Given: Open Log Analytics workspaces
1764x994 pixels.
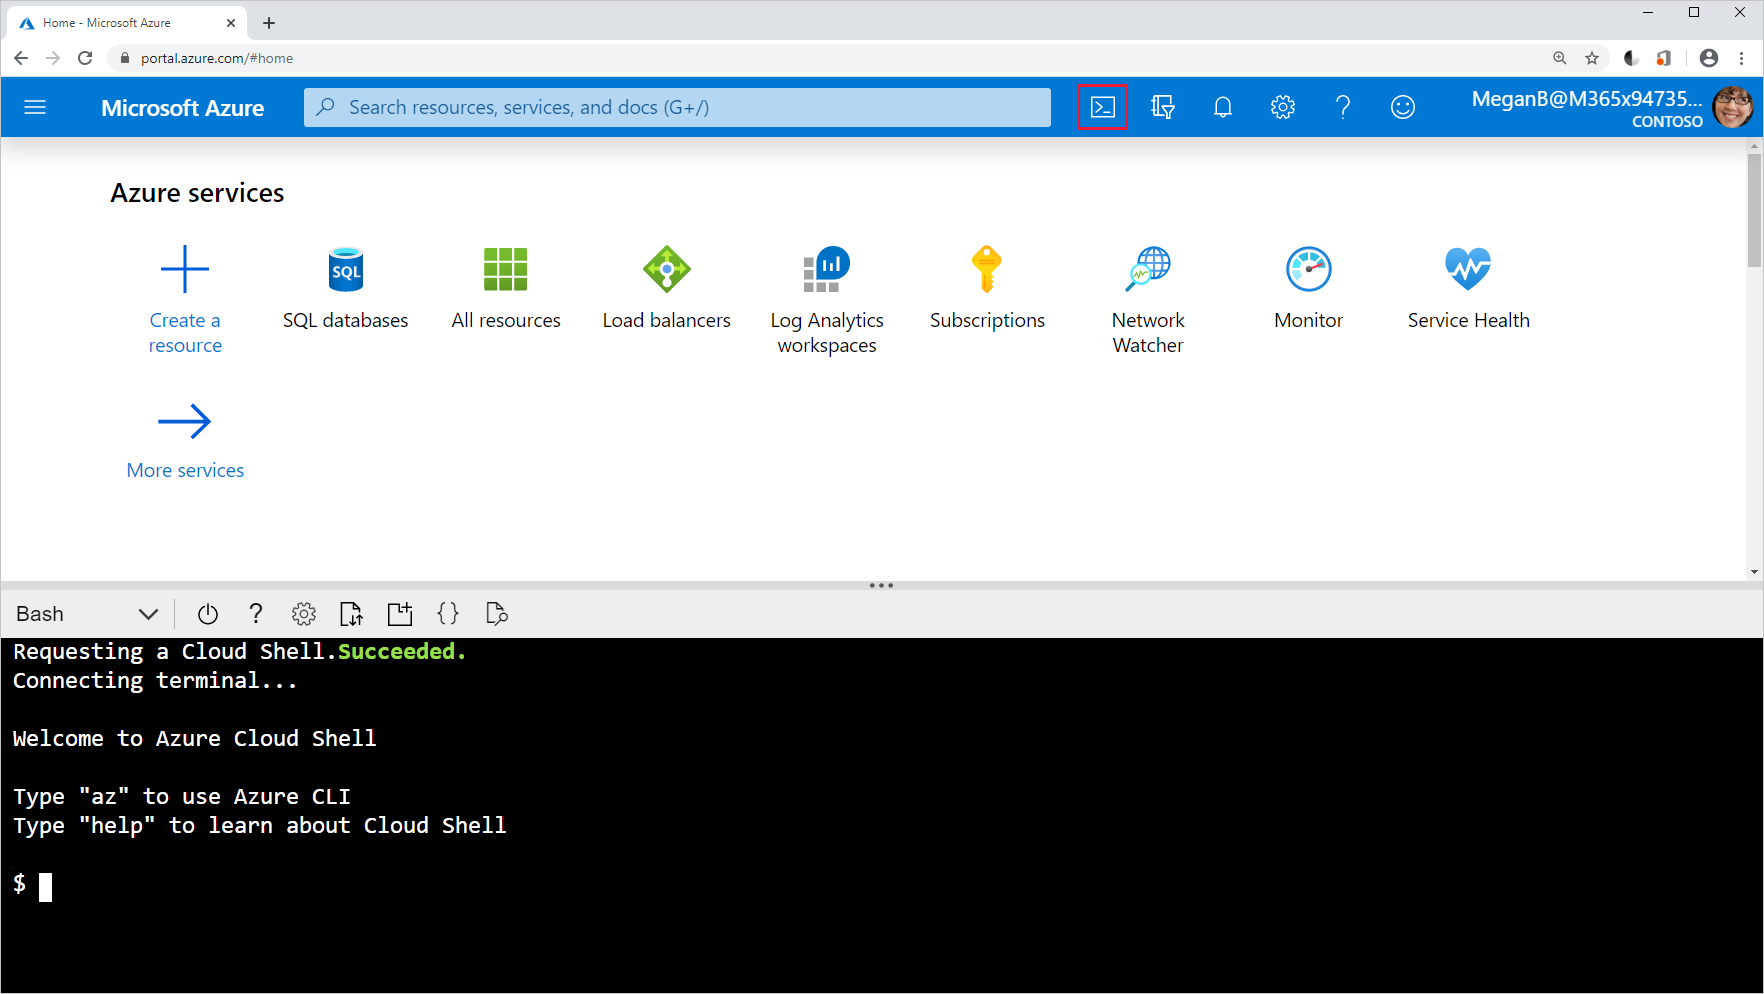Looking at the screenshot, I should point(827,302).
